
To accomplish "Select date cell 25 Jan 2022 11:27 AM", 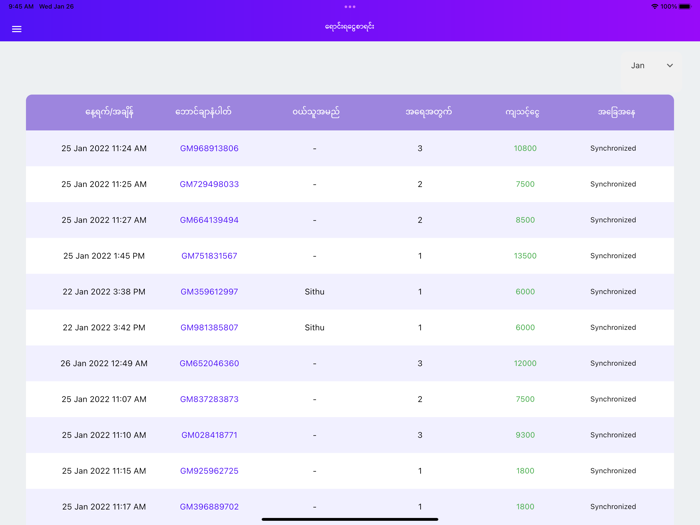I will [x=104, y=220].
